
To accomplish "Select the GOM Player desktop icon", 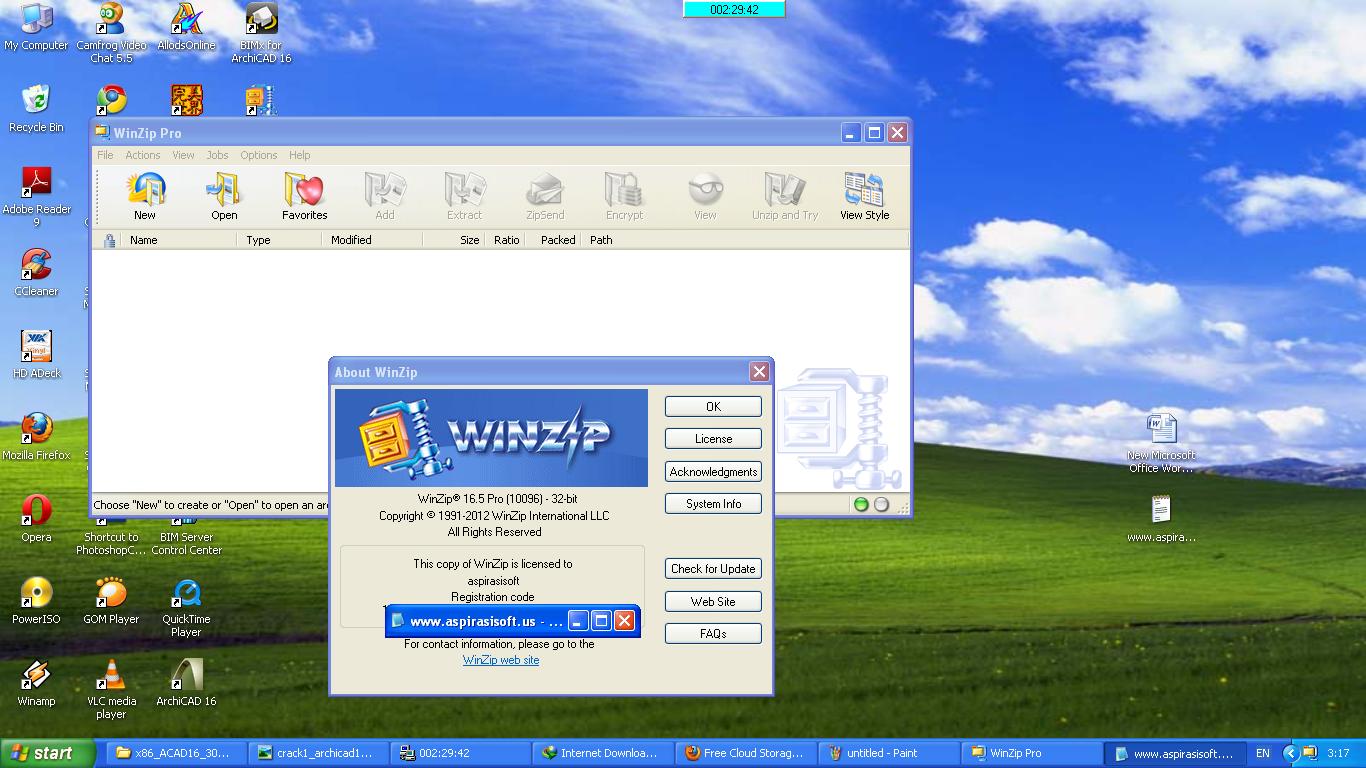I will pos(111,601).
